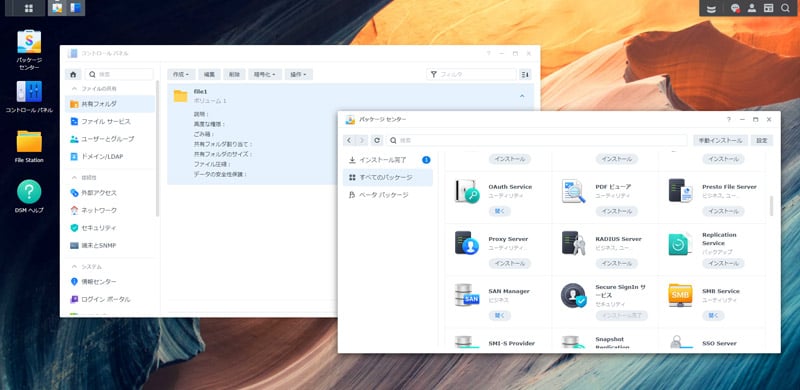This screenshot has width=800, height=390.
Task: Click 削除 button in Control Panel
Action: tap(234, 75)
